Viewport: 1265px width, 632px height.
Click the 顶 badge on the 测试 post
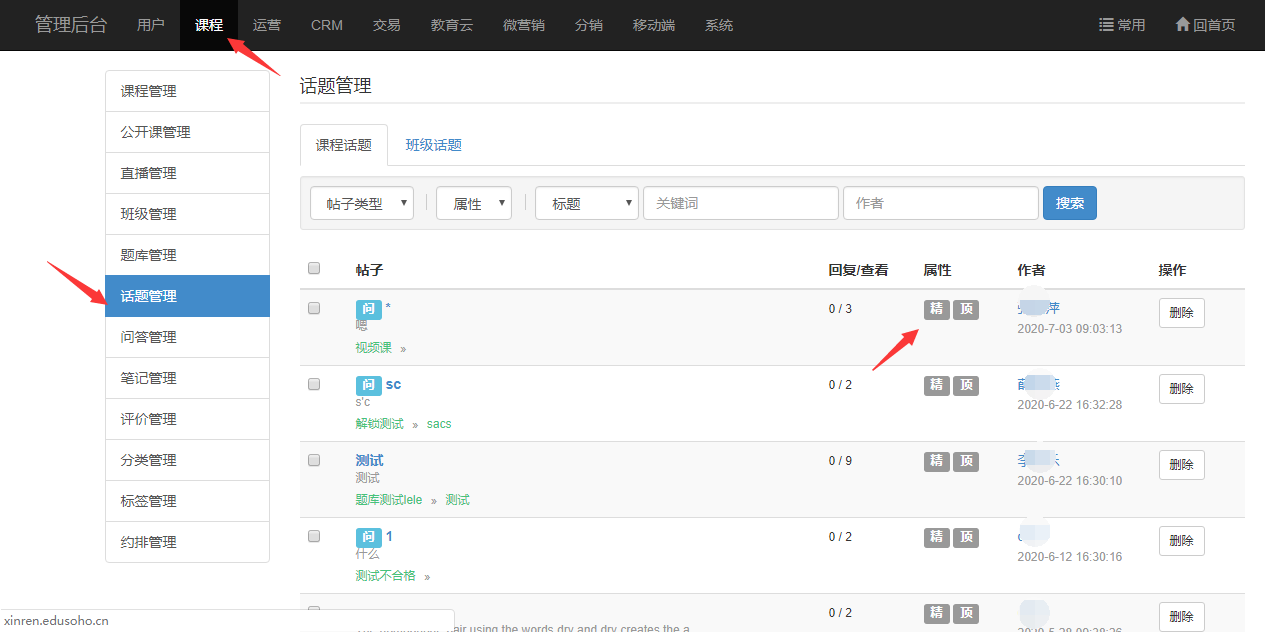point(965,461)
